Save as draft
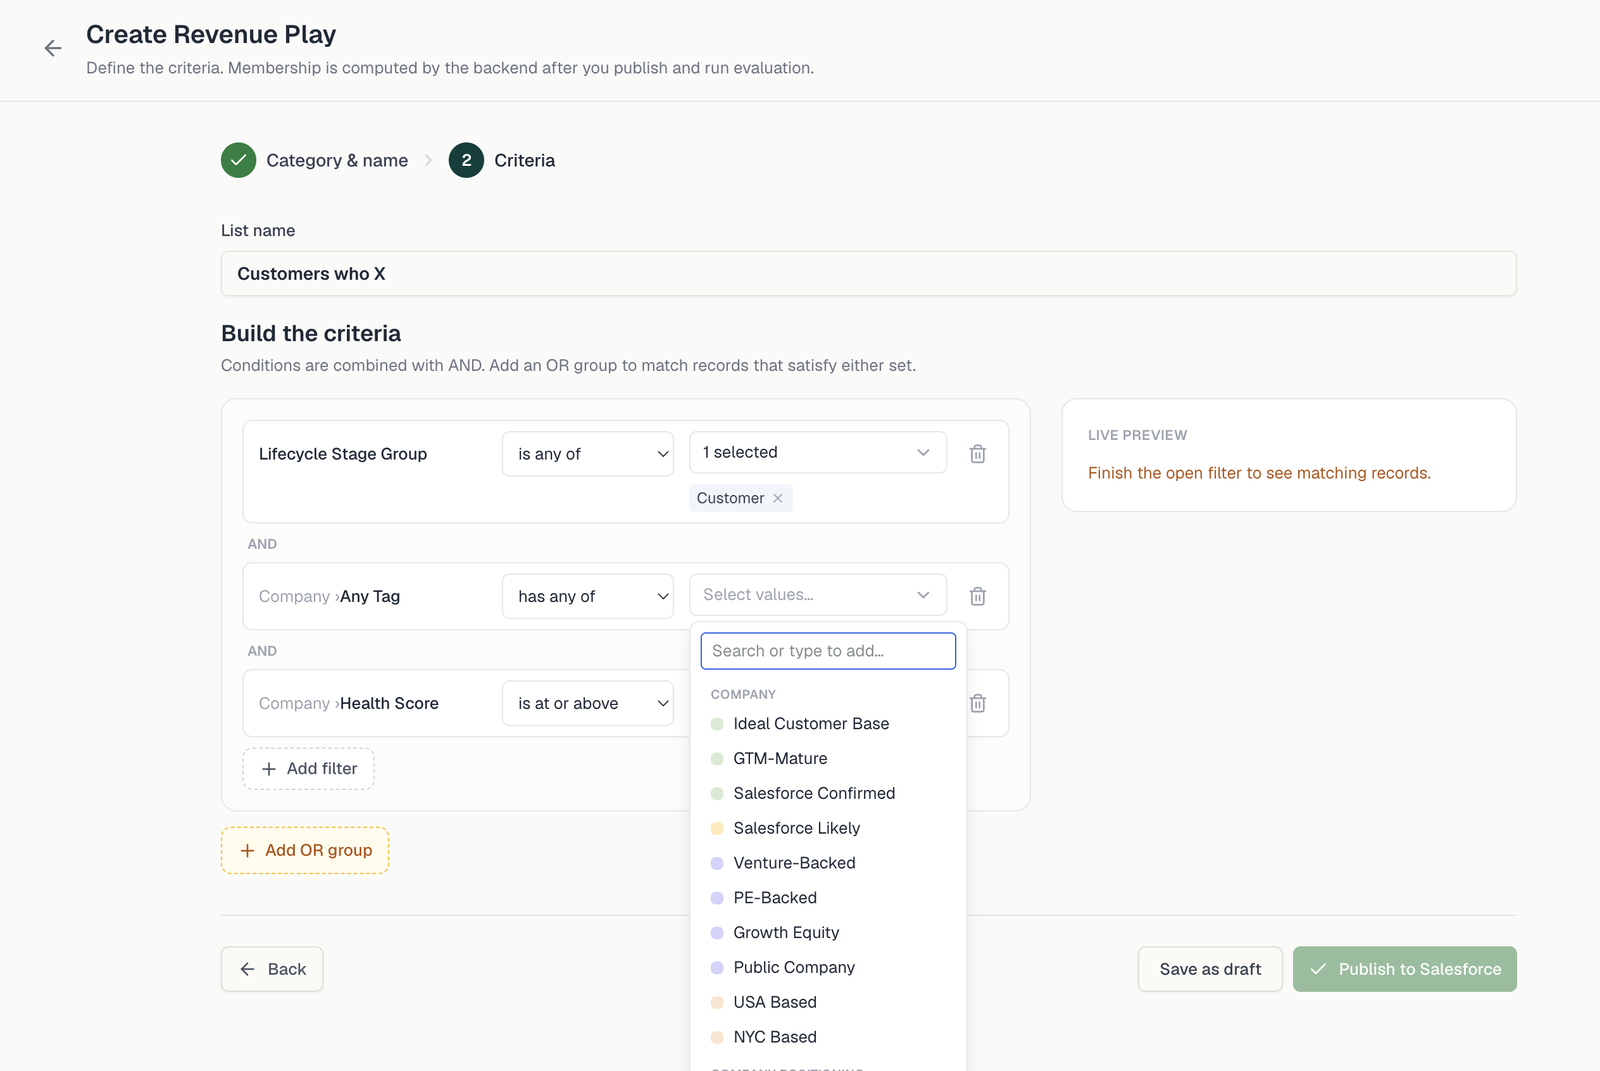The width and height of the screenshot is (1600, 1071). pyautogui.click(x=1210, y=969)
